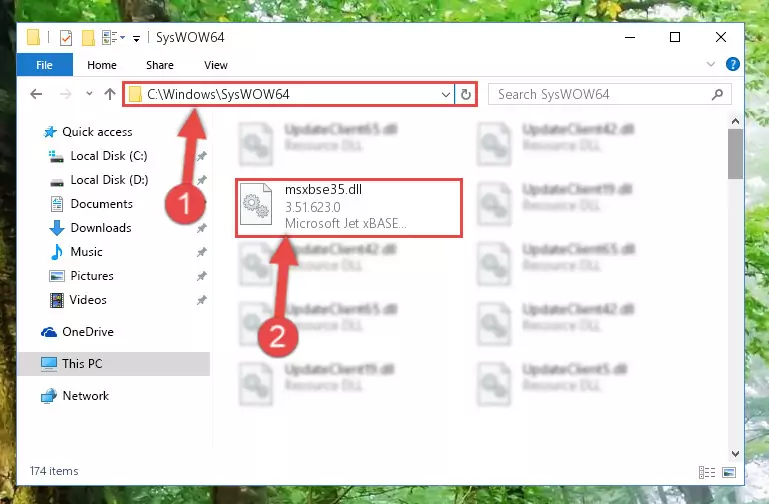Open Pictures in the navigation pane
Viewport: 769px width, 504px height.
[x=92, y=276]
